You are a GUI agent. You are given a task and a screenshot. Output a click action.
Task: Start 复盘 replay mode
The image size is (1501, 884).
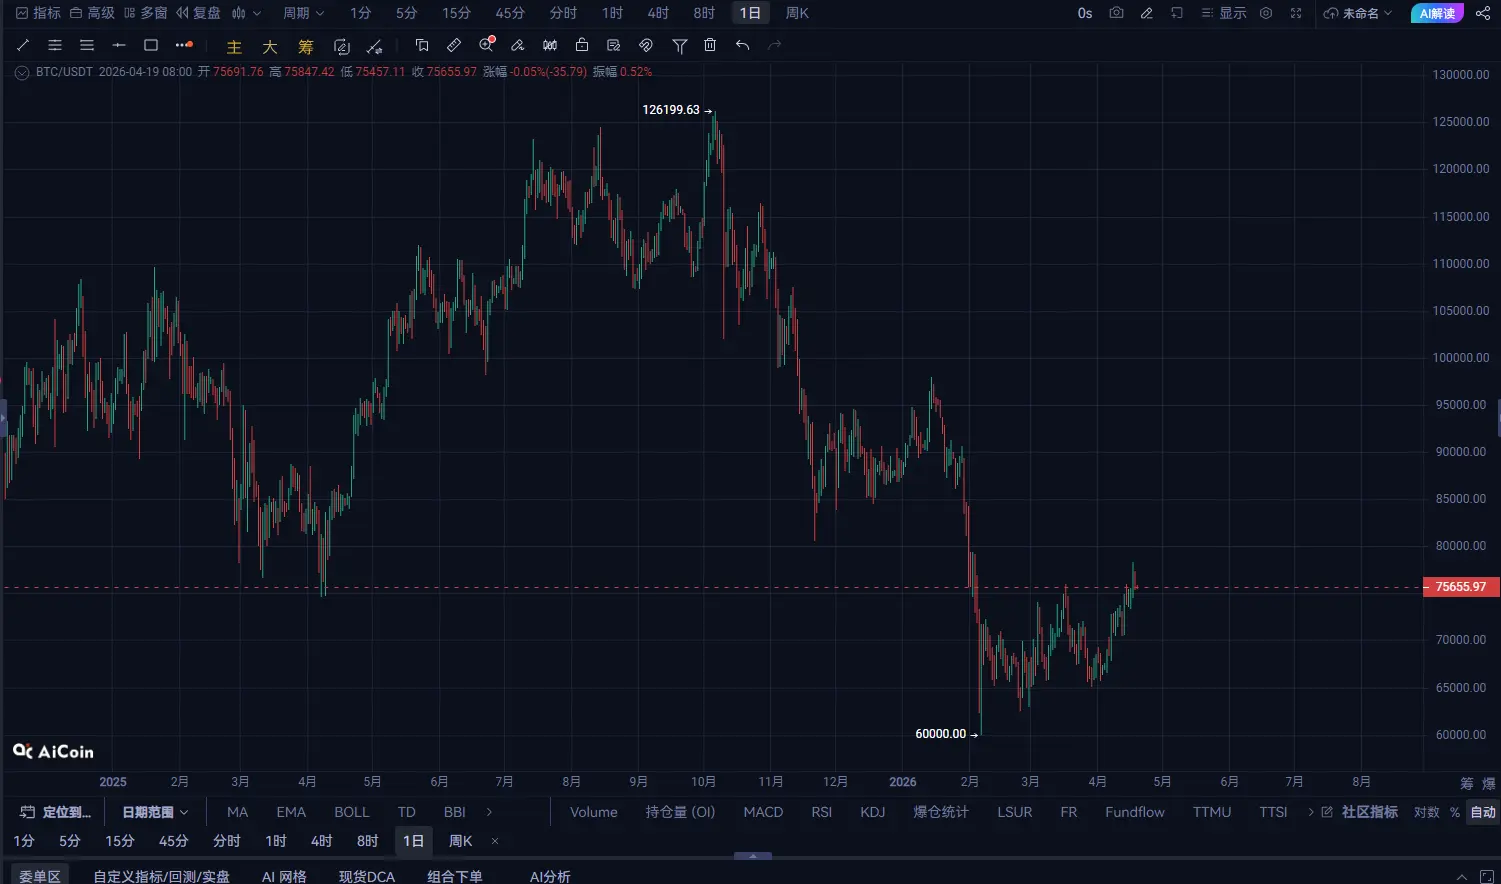tap(198, 13)
